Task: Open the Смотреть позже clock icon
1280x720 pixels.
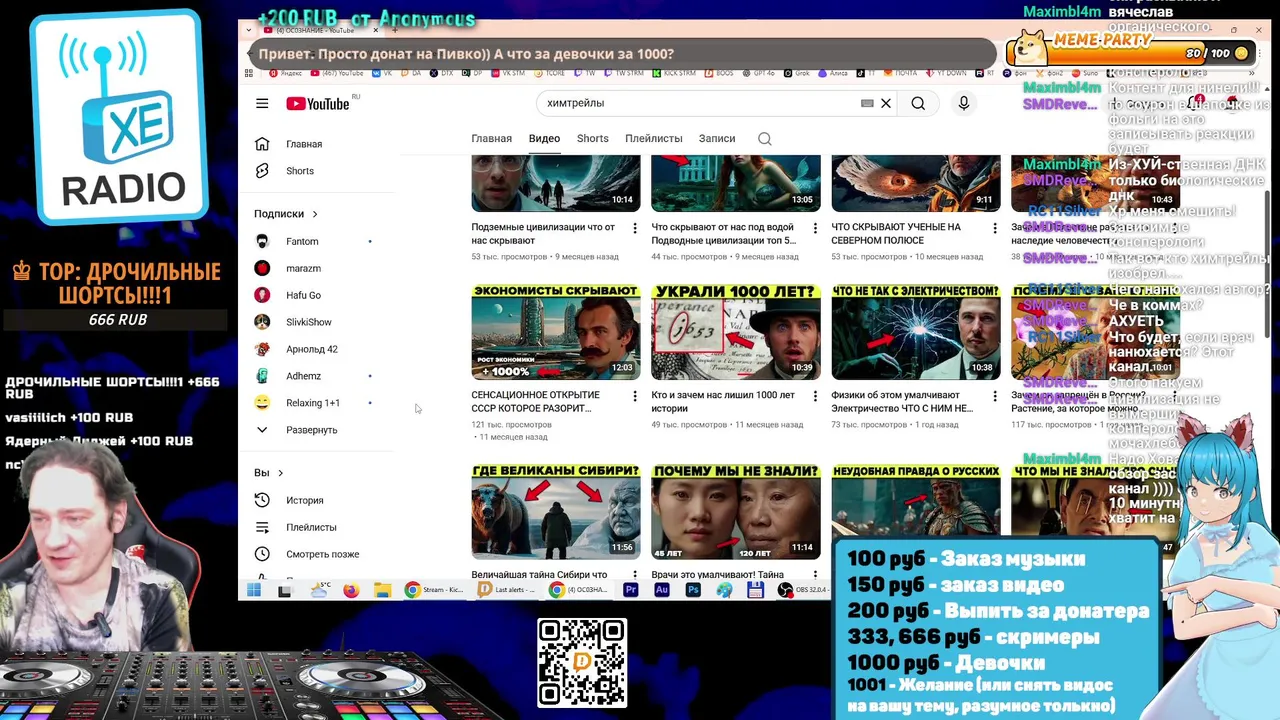Action: [x=262, y=554]
